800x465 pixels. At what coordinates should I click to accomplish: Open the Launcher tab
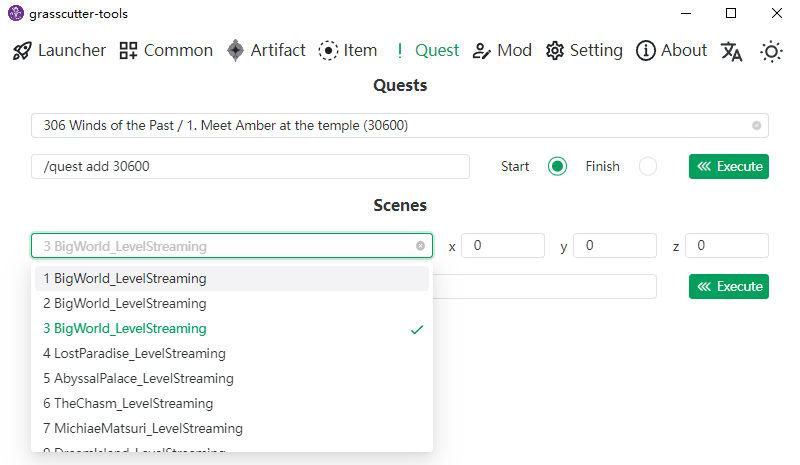[x=59, y=51]
